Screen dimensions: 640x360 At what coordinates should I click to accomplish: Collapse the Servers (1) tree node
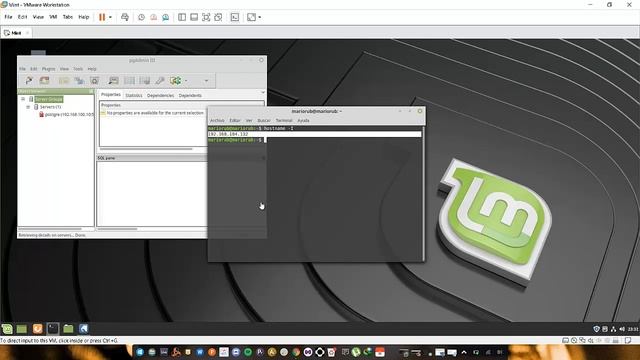[28, 107]
